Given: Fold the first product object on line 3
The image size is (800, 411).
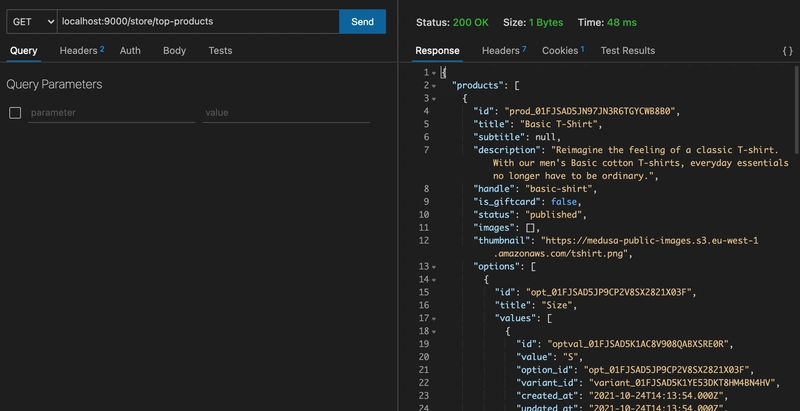Looking at the screenshot, I should (x=434, y=99).
